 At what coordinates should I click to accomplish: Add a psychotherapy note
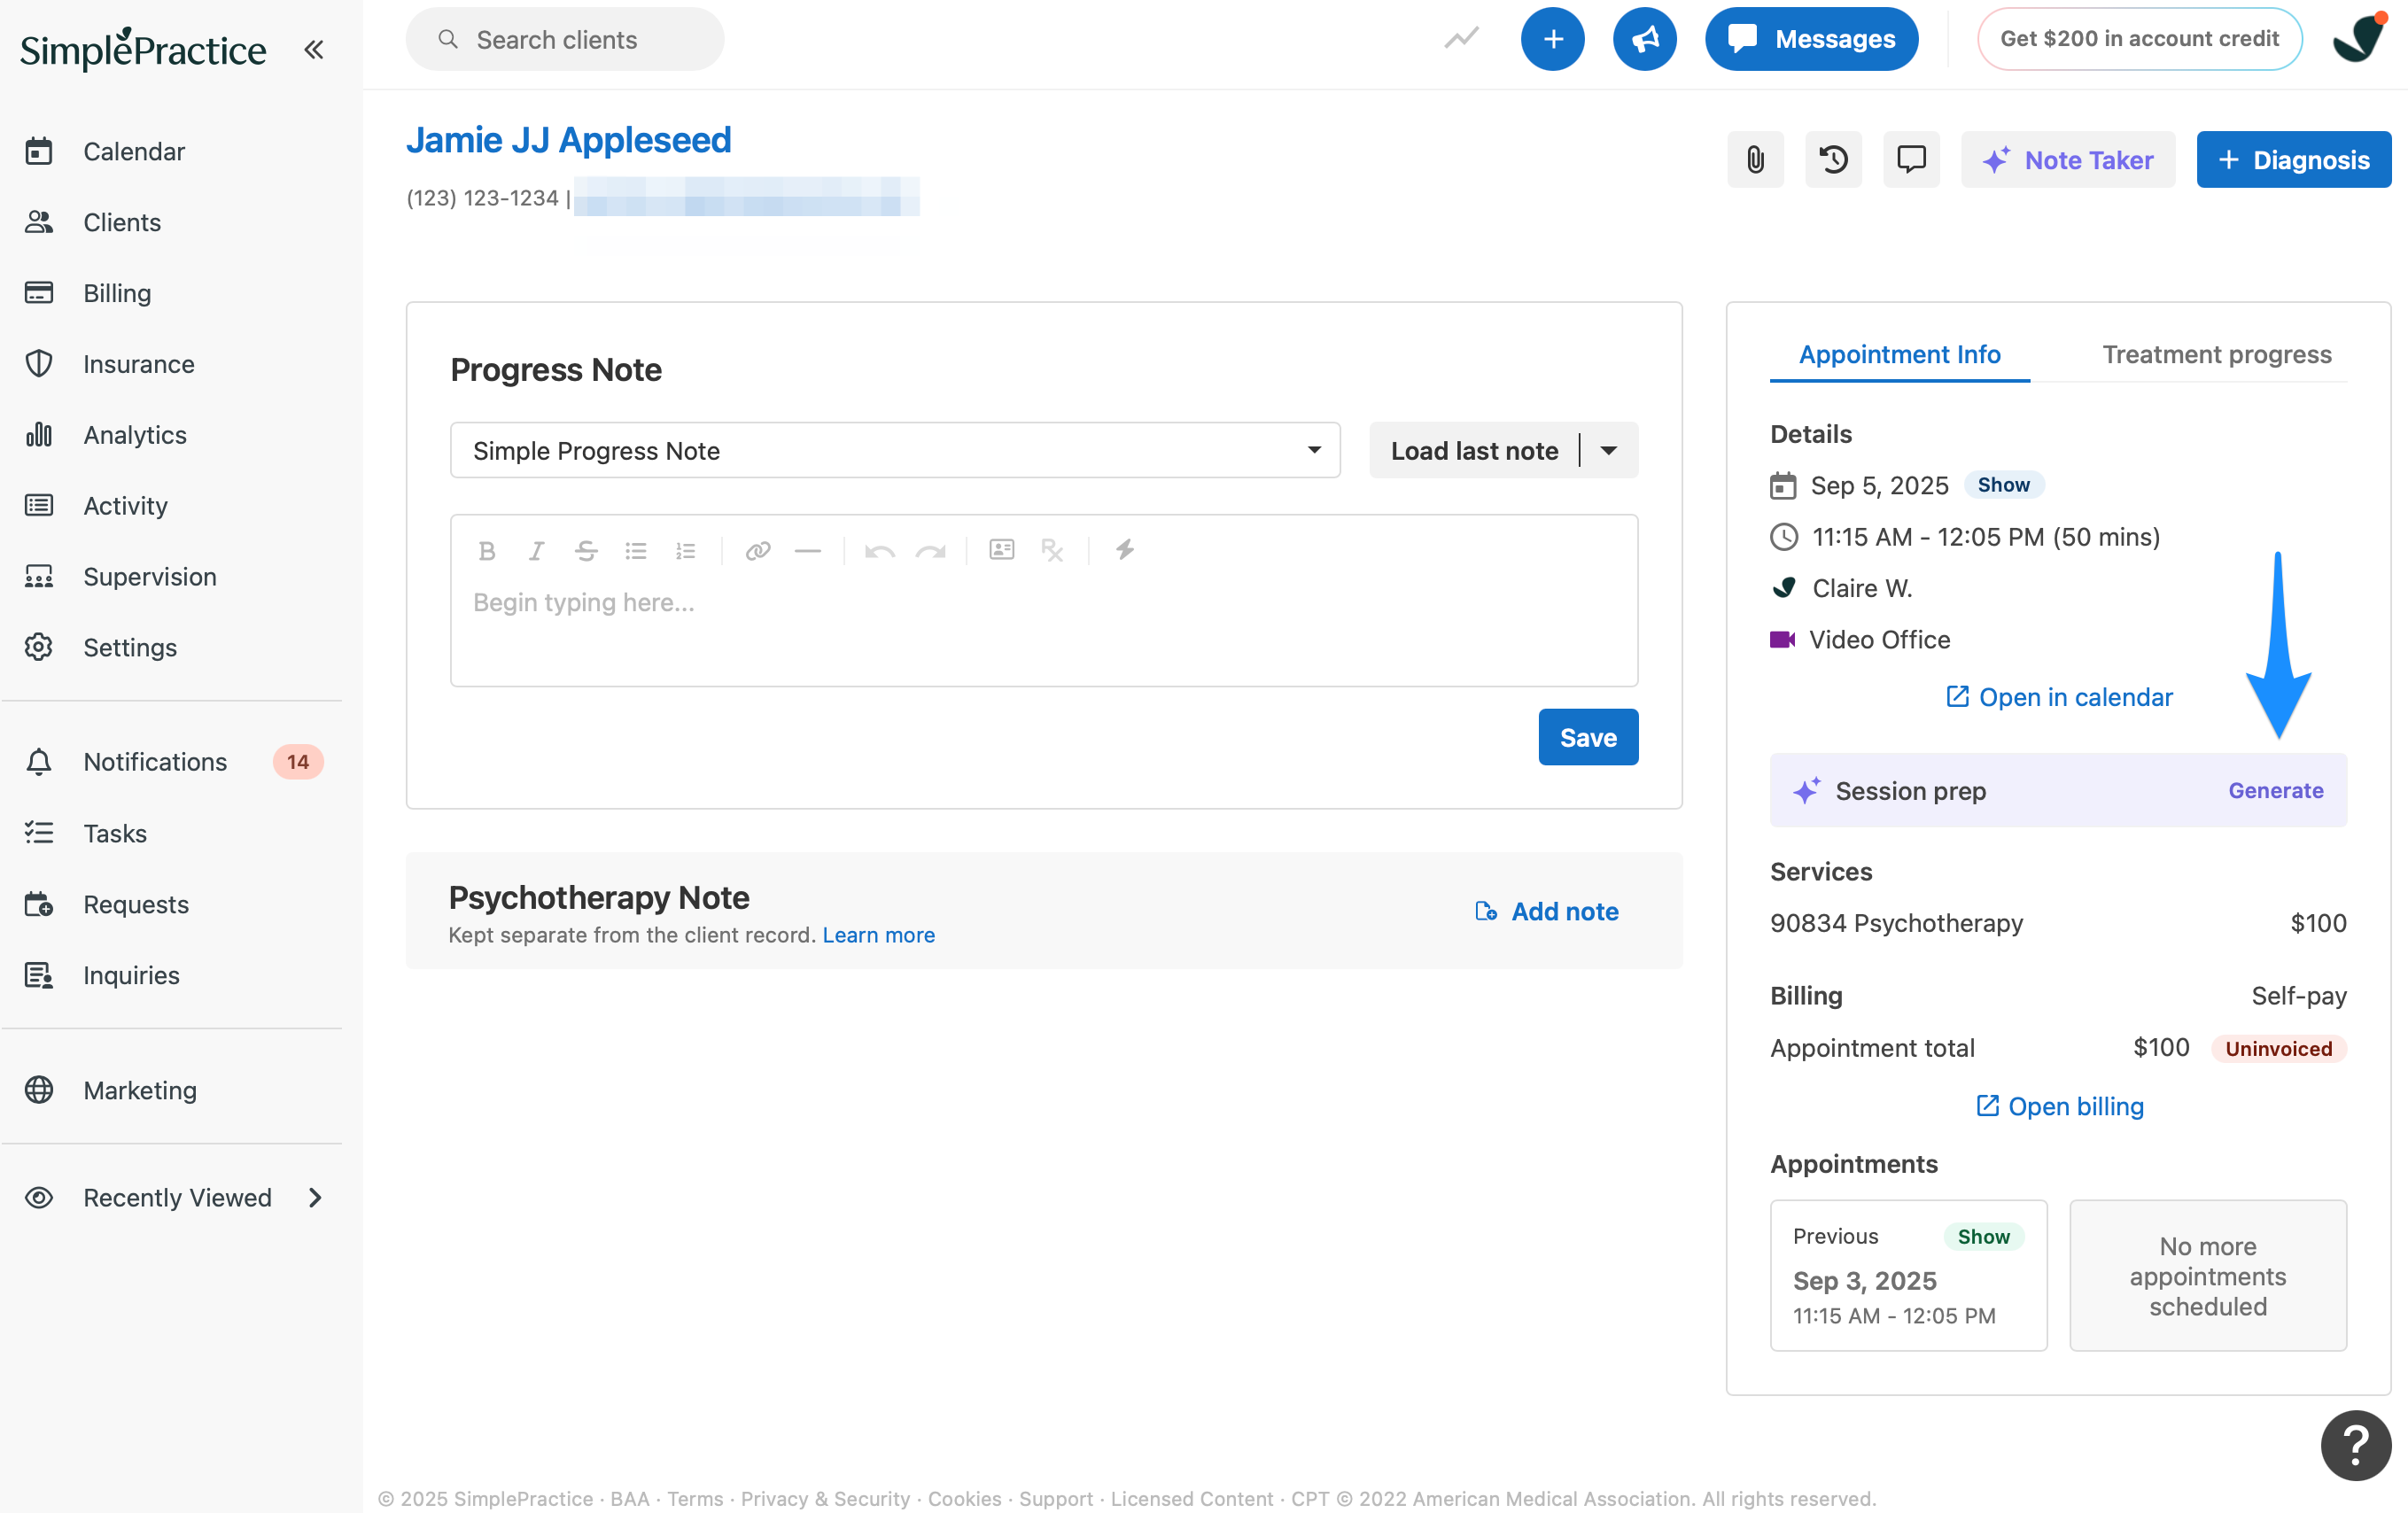point(1547,911)
